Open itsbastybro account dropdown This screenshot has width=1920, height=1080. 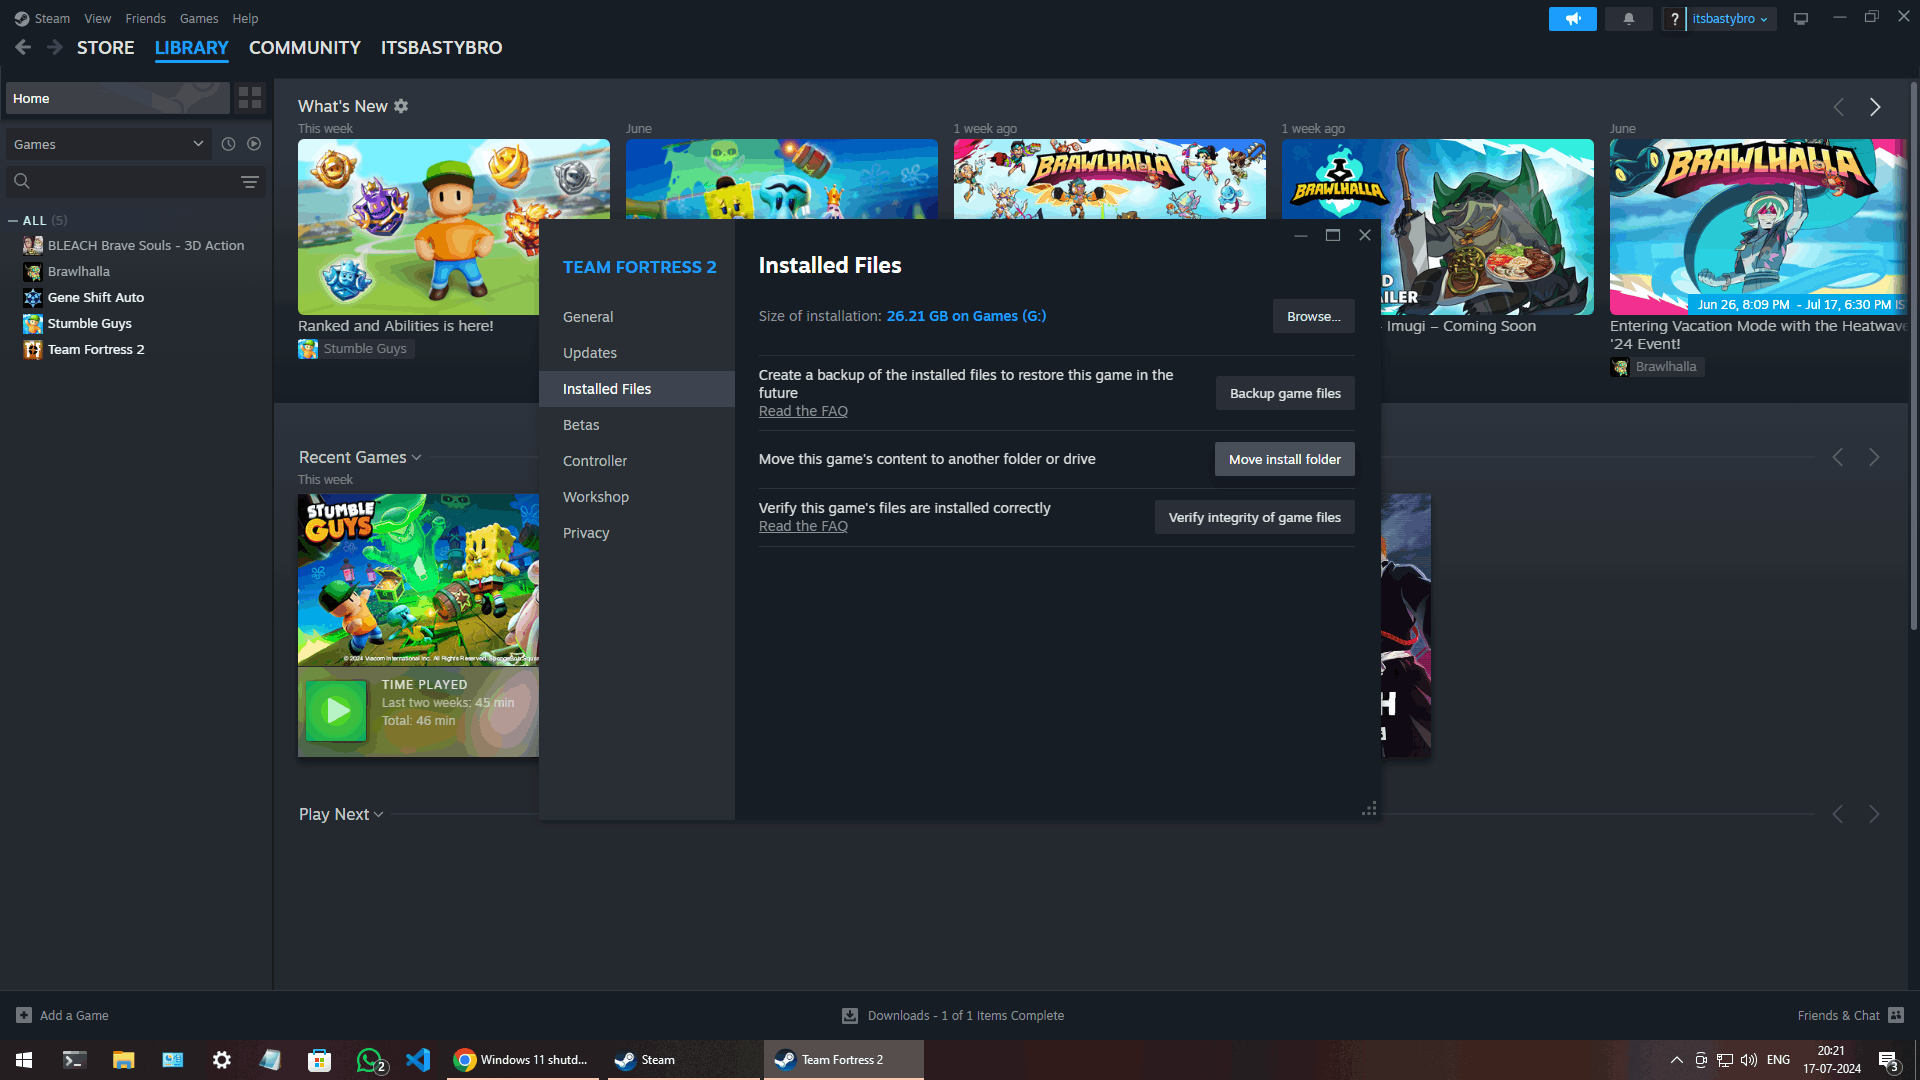pyautogui.click(x=1730, y=19)
